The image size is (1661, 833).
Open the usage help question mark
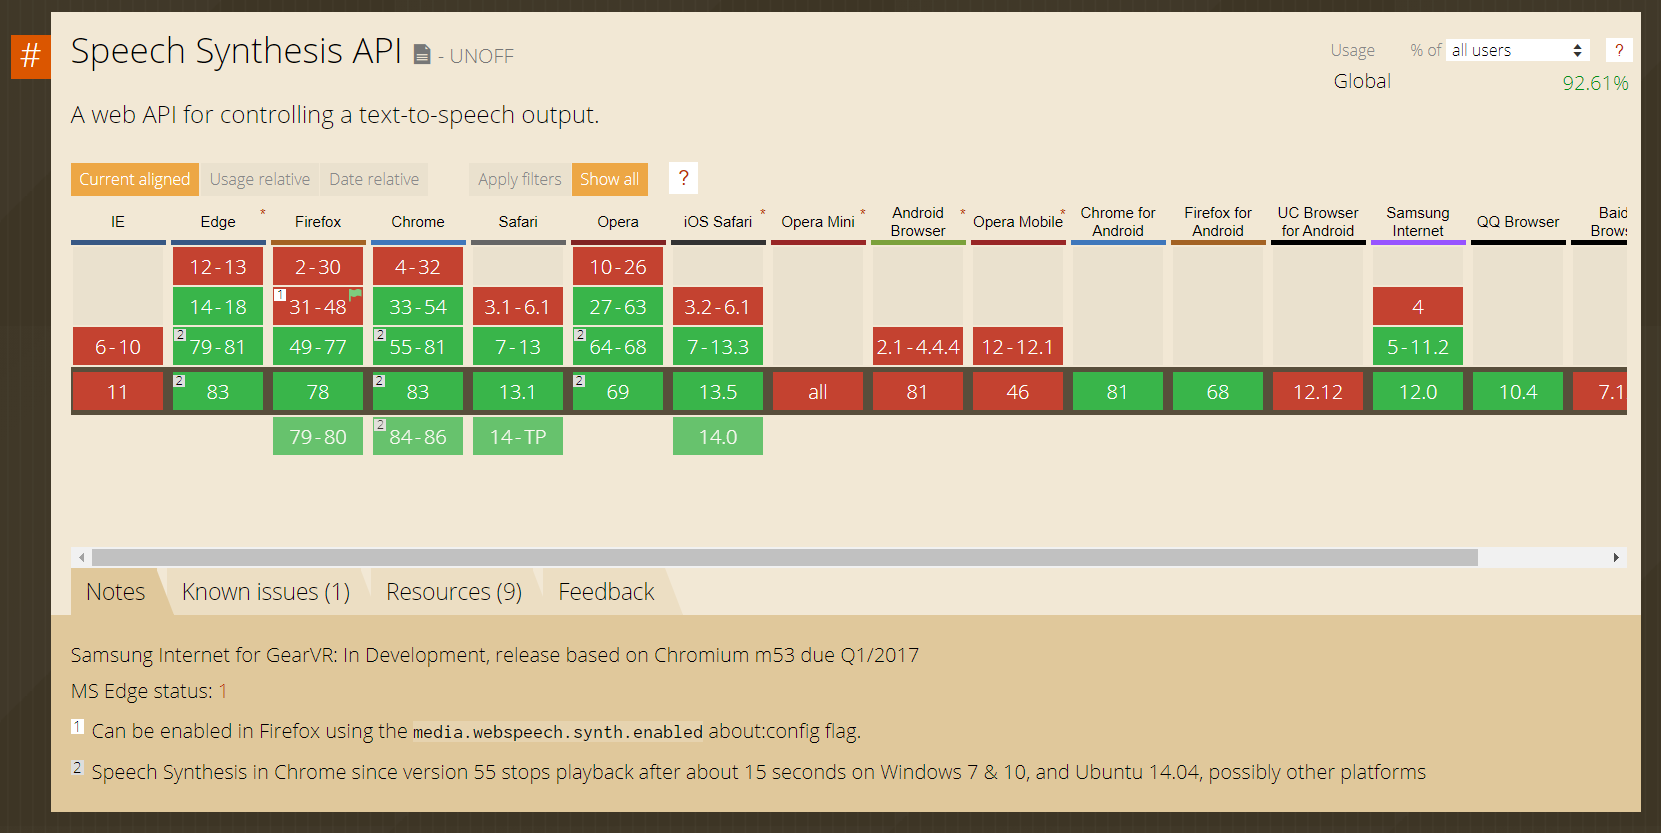1619,50
